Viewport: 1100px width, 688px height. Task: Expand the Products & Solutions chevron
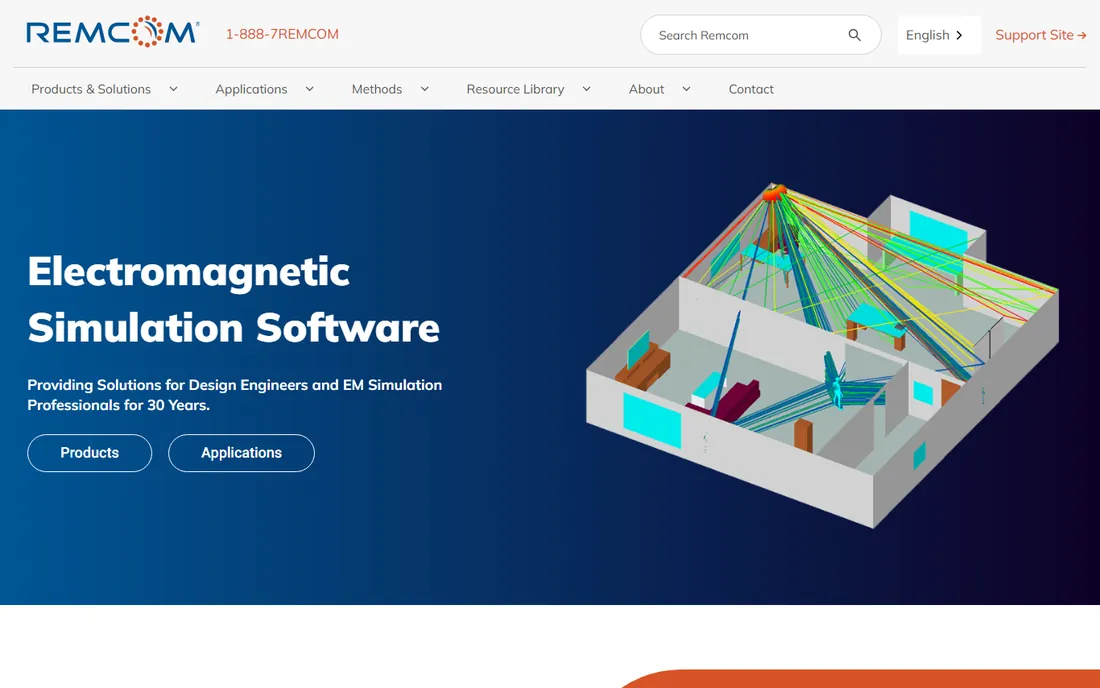[x=173, y=89]
